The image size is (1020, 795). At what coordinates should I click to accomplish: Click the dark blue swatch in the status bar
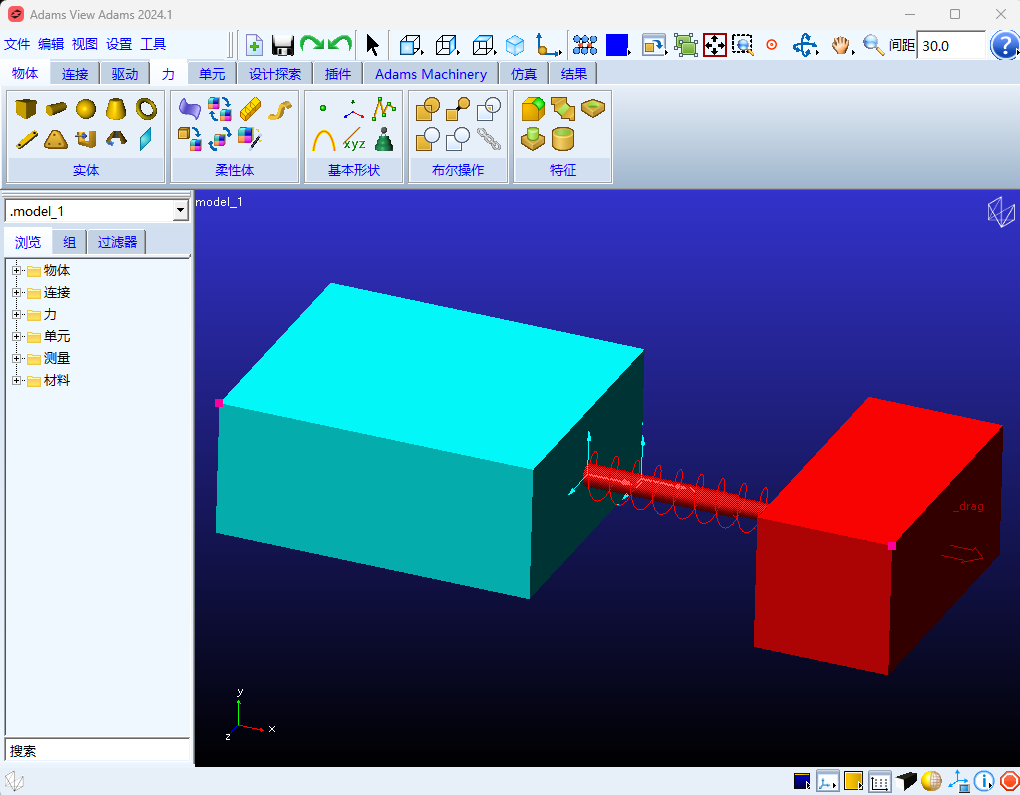click(x=801, y=781)
